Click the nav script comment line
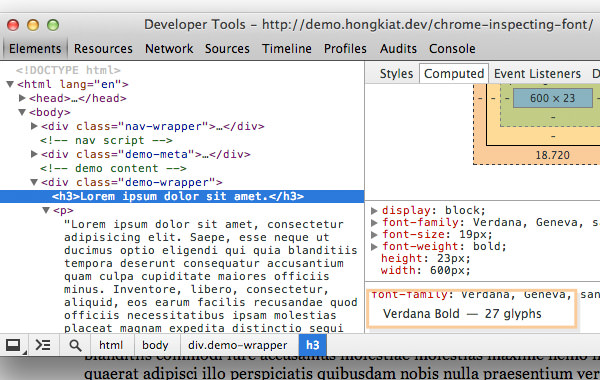600x380 pixels. pyautogui.click(x=106, y=140)
